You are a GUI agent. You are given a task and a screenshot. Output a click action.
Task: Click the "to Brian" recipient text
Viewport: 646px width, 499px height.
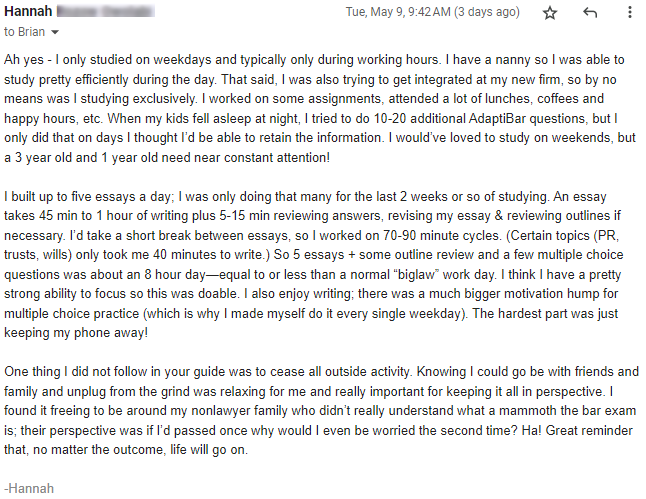pyautogui.click(x=24, y=32)
